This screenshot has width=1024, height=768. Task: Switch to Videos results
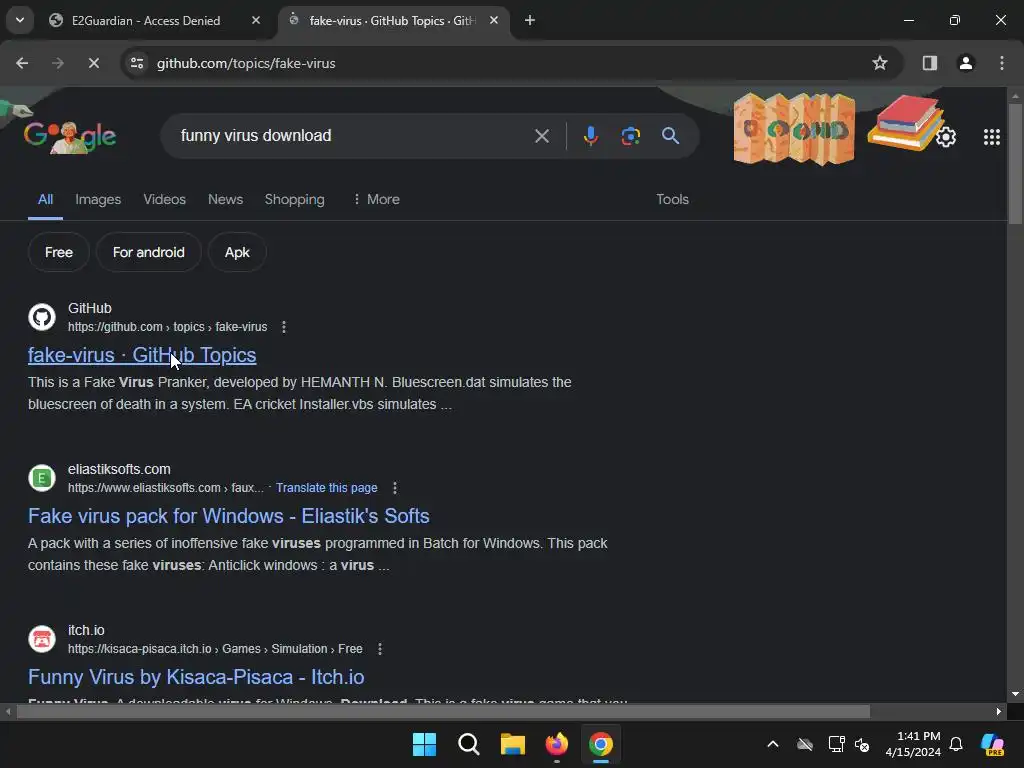coord(165,199)
